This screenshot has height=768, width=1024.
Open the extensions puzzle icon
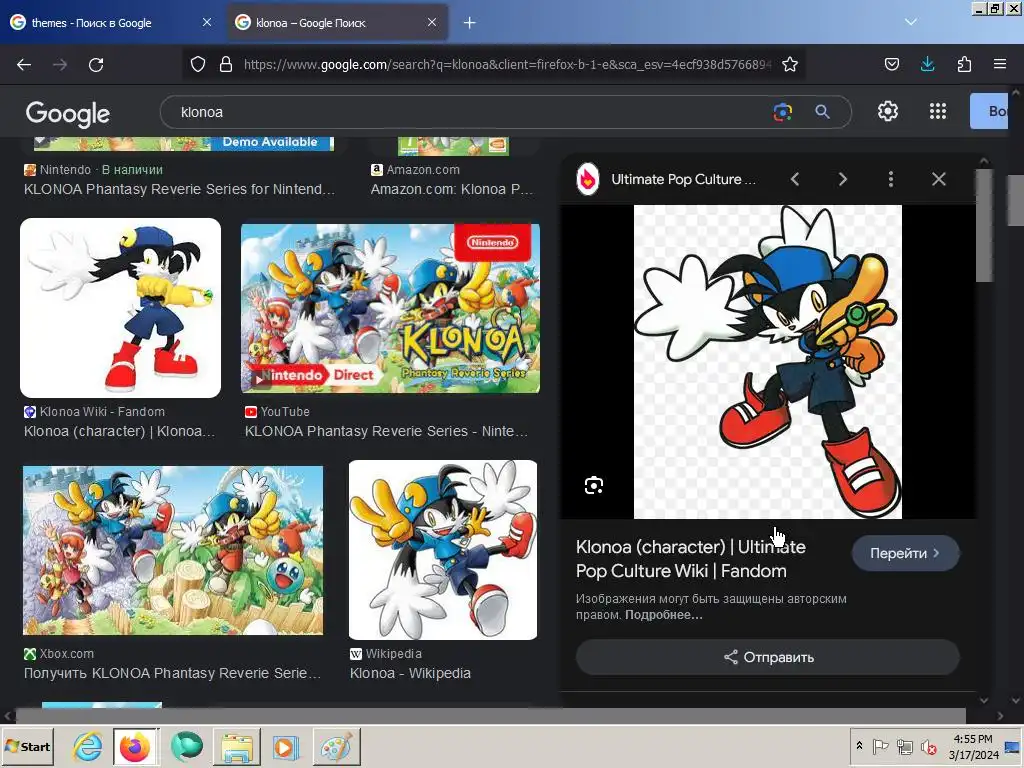964,64
